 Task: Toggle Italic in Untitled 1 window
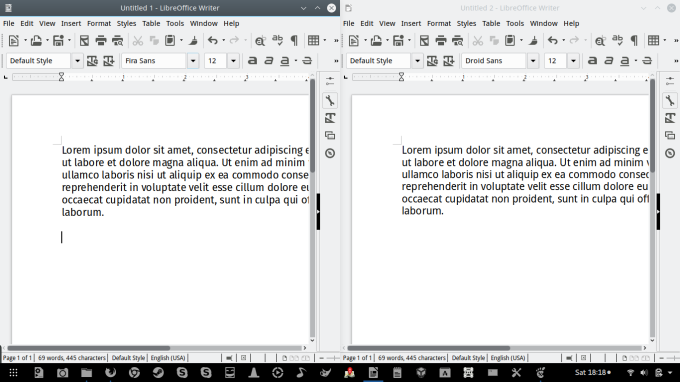point(269,61)
